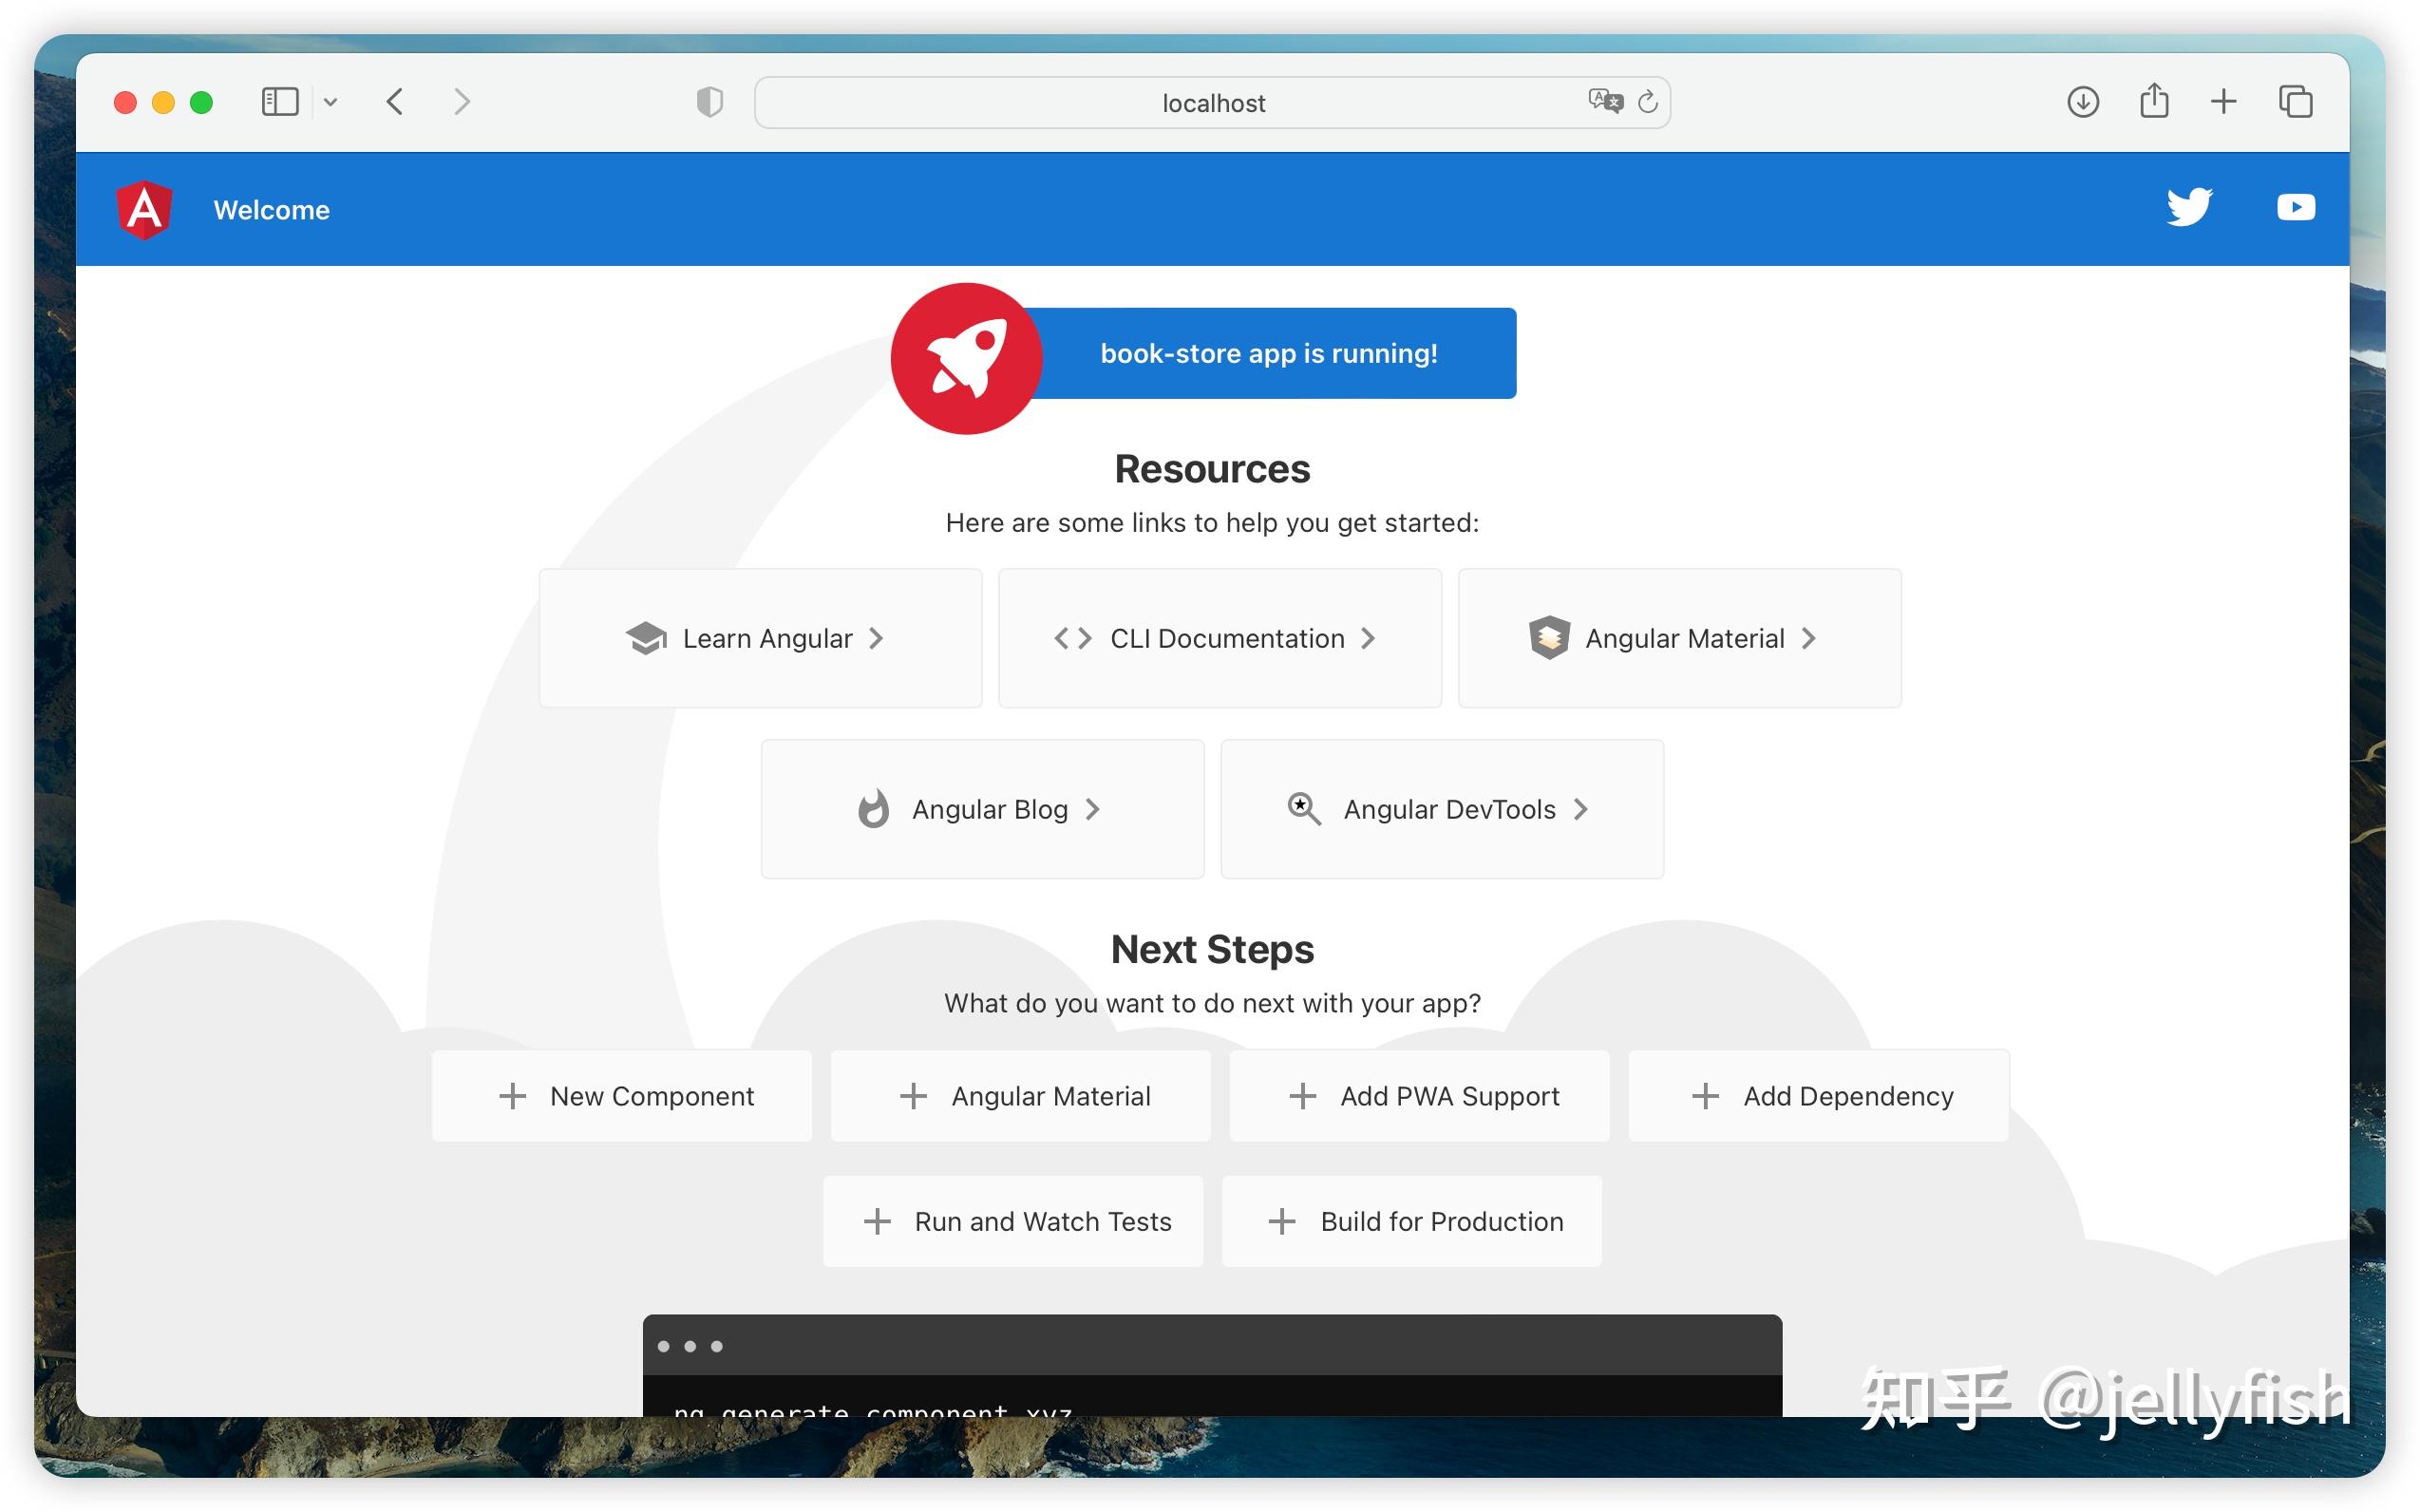Click the red rocket icon
2420x1512 pixels.
tap(965, 357)
